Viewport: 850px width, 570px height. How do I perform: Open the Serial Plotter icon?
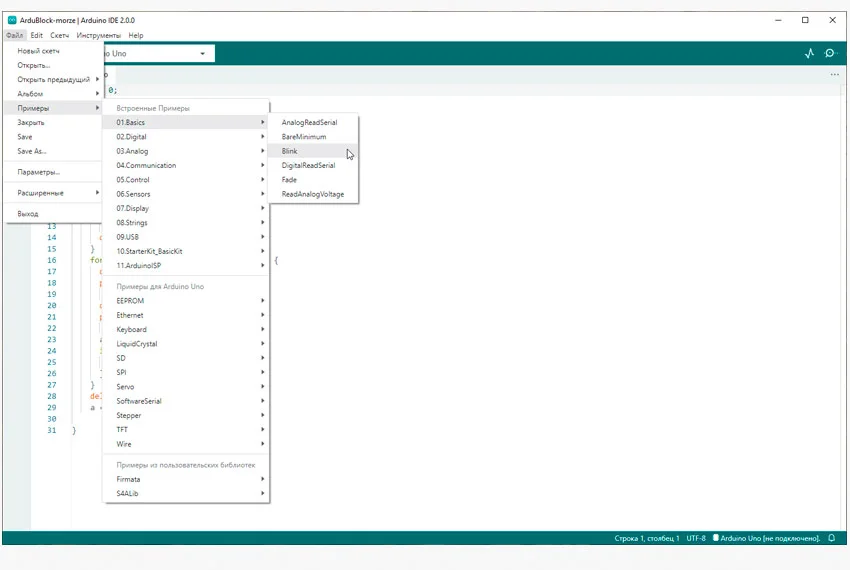809,54
